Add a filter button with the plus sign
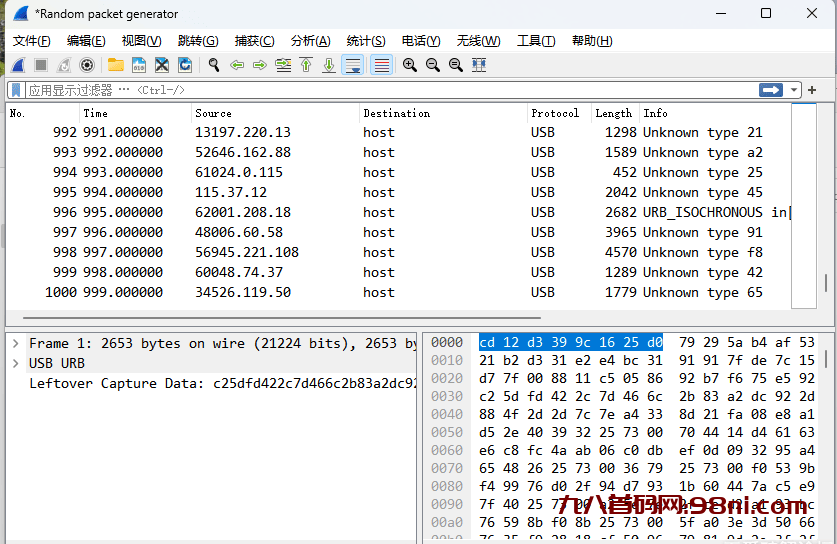Image resolution: width=837 pixels, height=544 pixels. pos(812,90)
